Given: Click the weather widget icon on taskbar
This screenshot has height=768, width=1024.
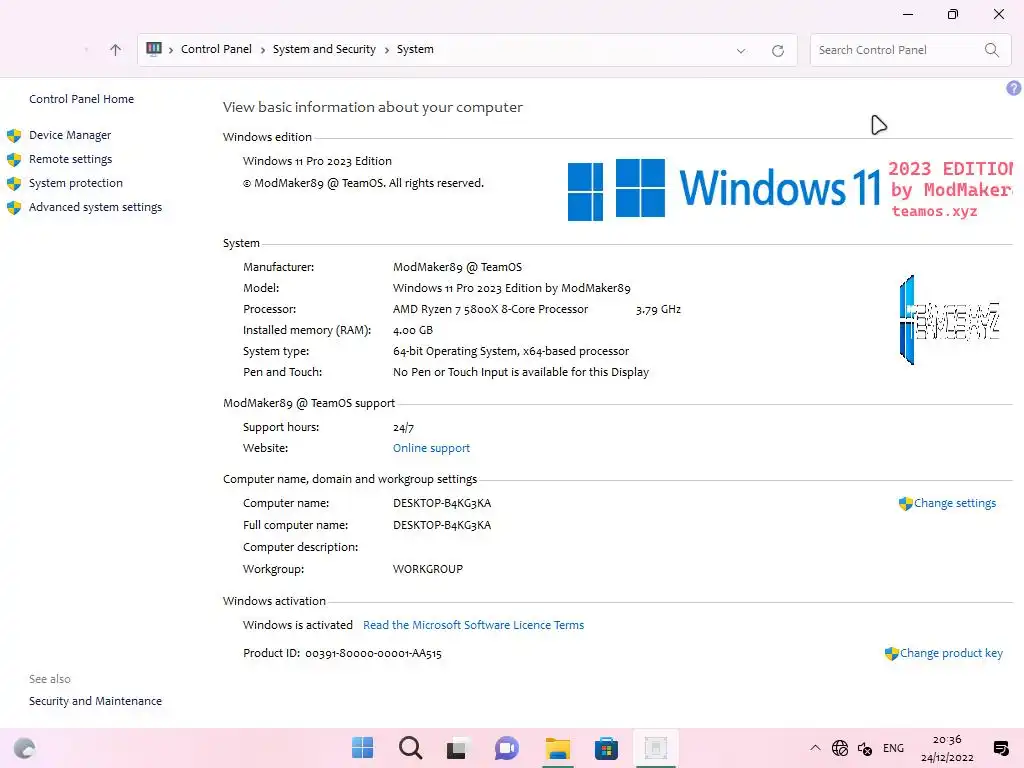Looking at the screenshot, I should [x=24, y=748].
